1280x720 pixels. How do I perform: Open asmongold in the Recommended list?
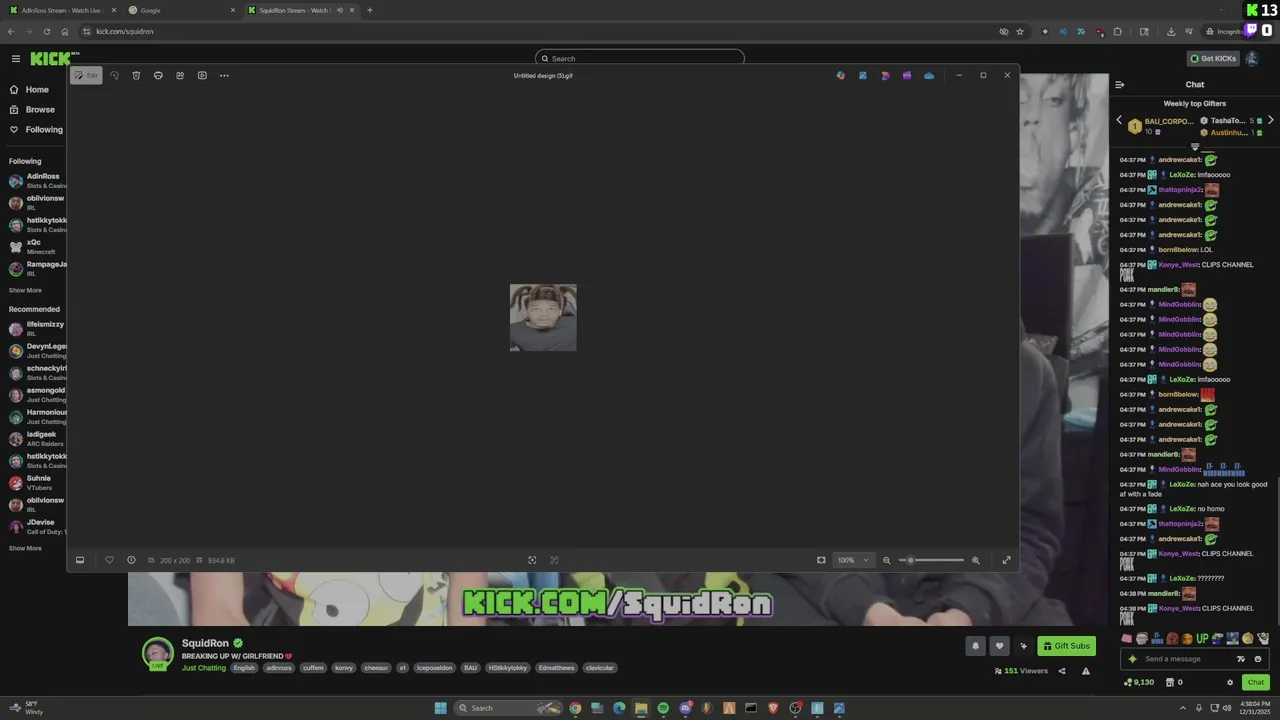[36, 395]
